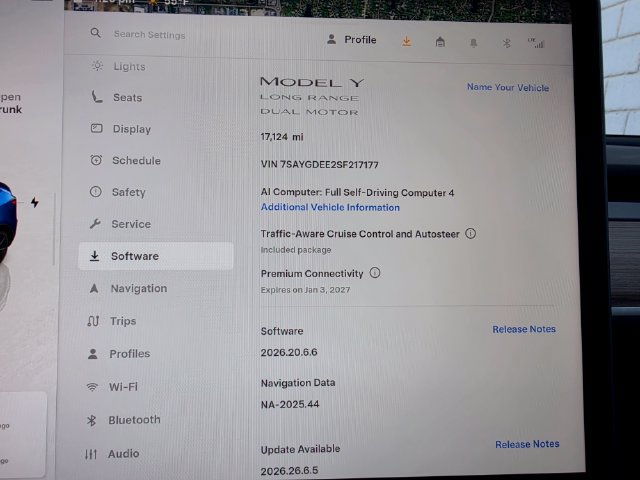
Task: Tap the Bluetooth icon in the top bar
Action: coord(507,43)
